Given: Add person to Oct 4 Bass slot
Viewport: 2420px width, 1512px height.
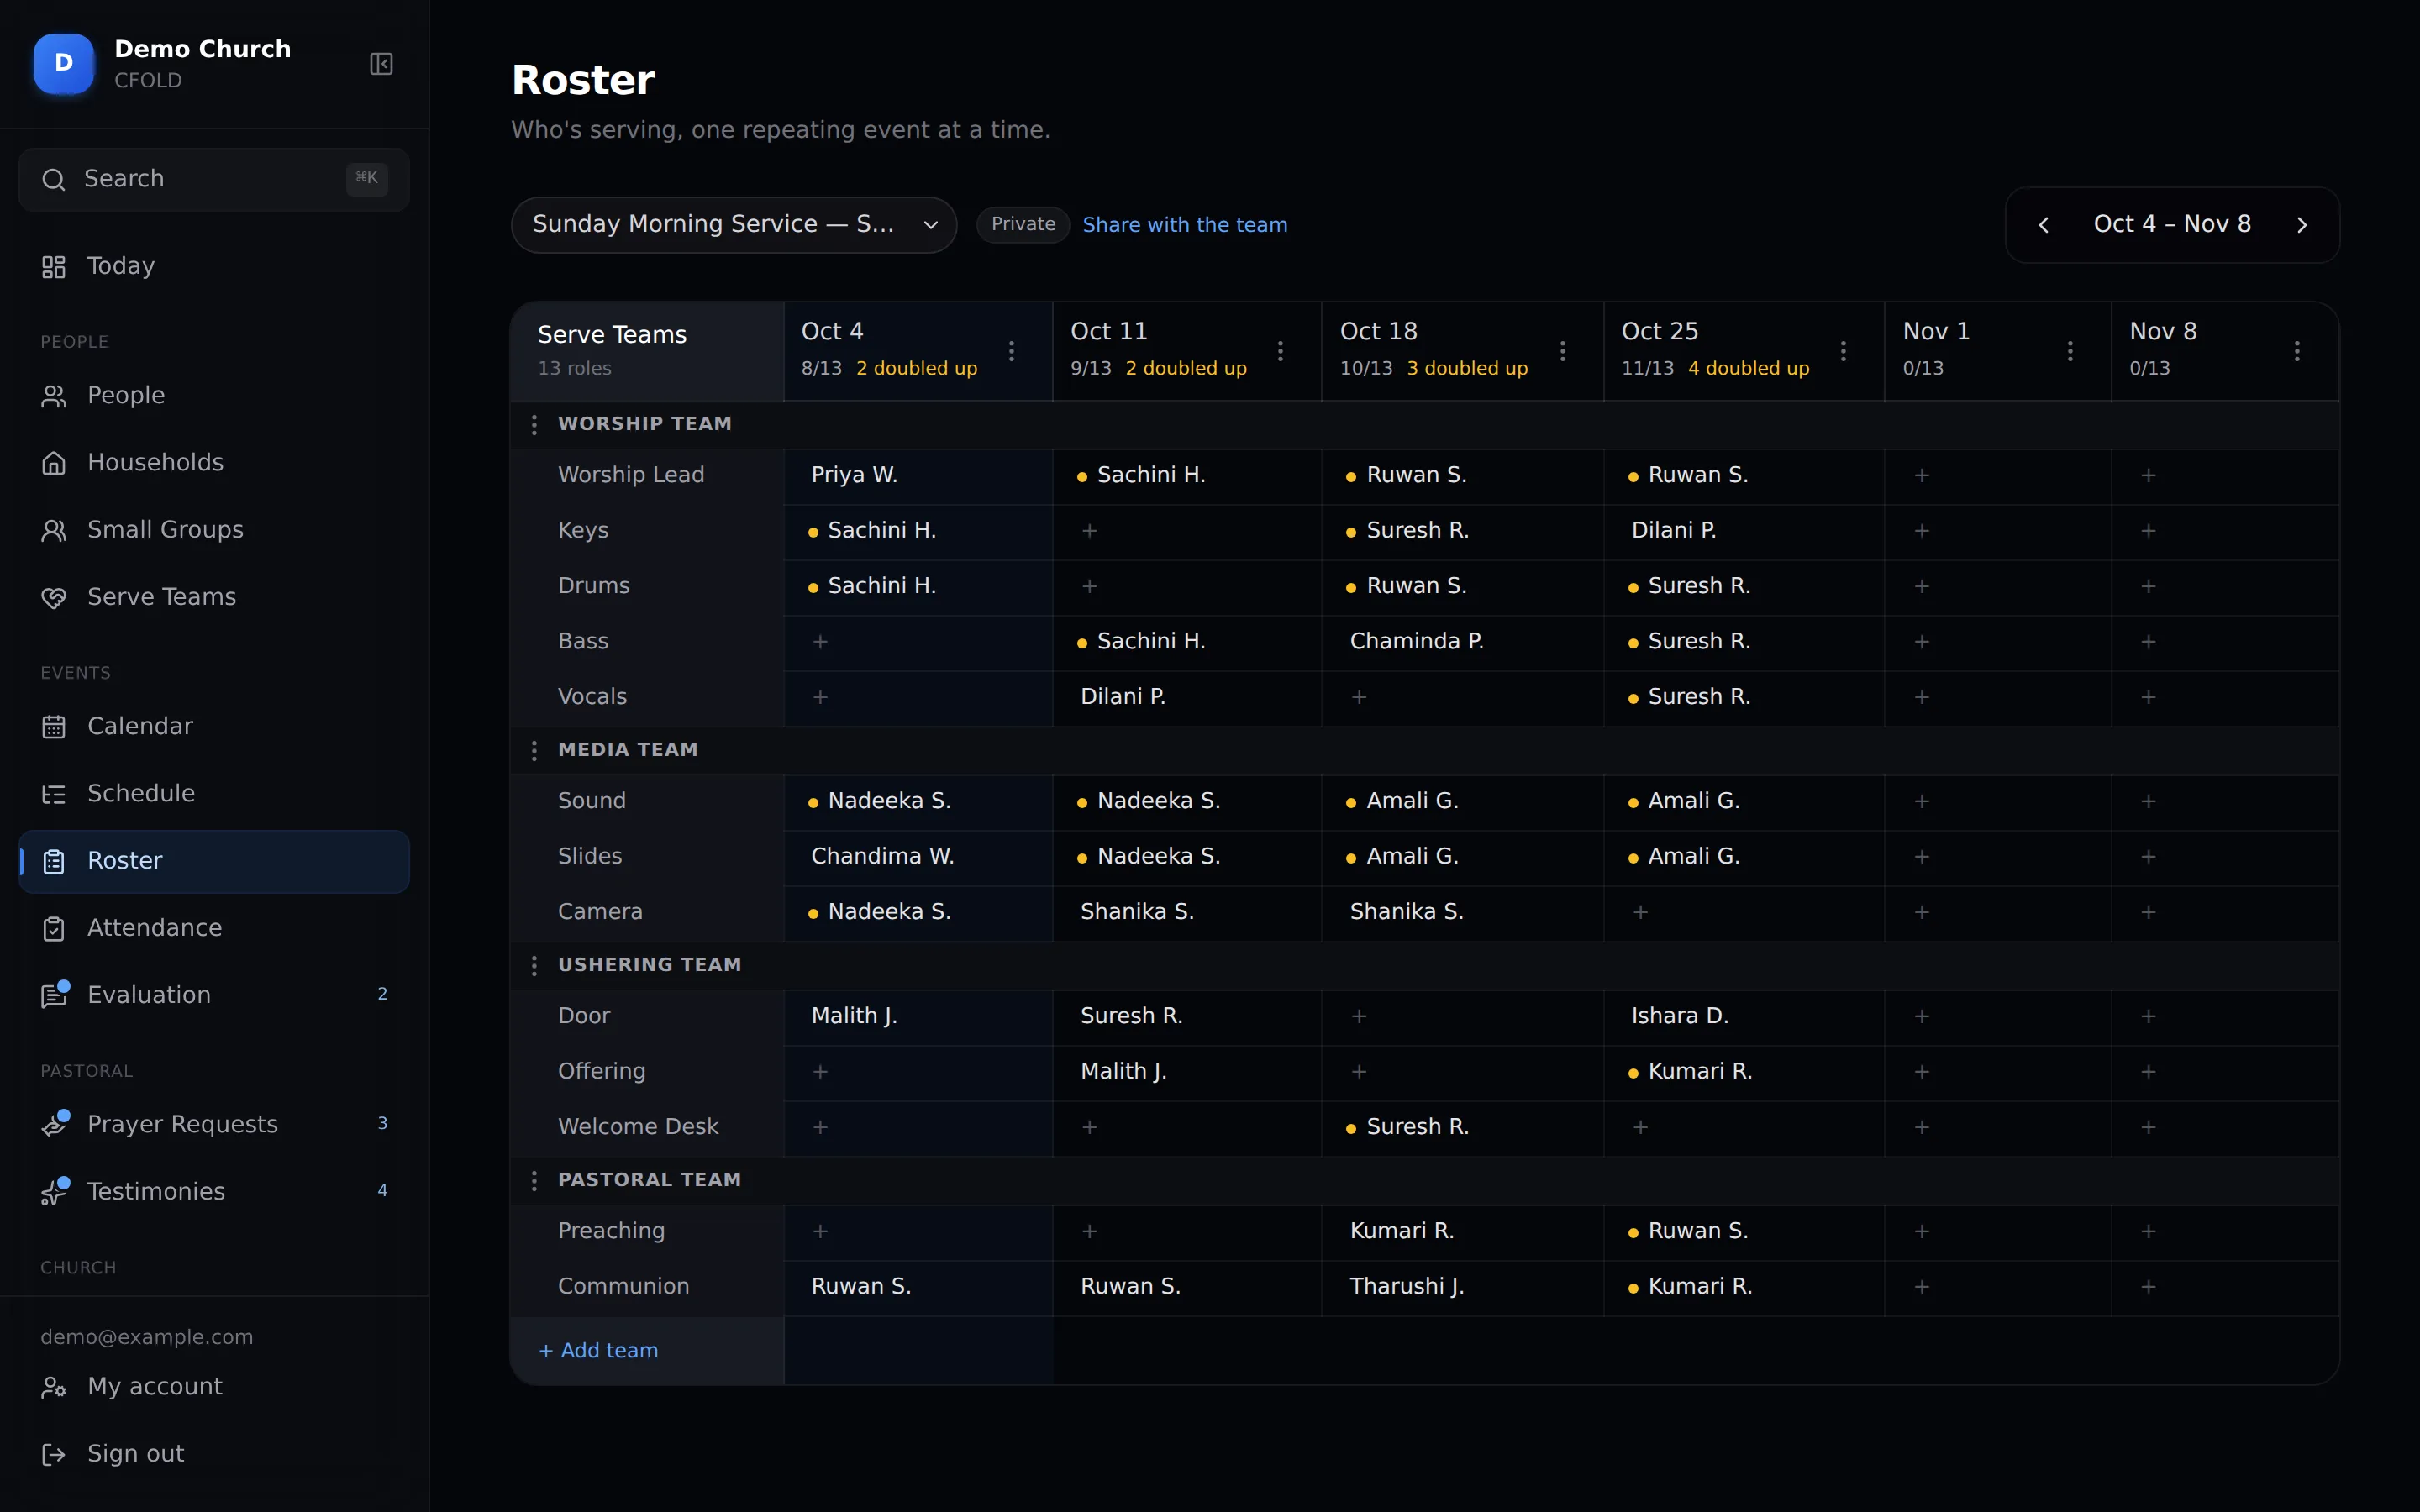Looking at the screenshot, I should (x=820, y=642).
